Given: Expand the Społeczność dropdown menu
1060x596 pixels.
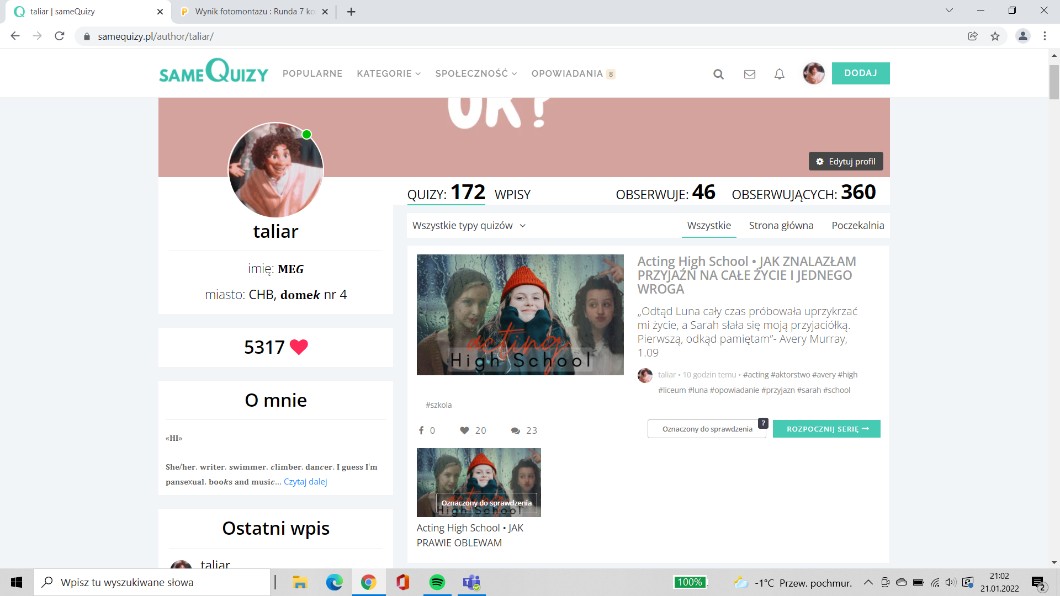Looking at the screenshot, I should (x=475, y=74).
